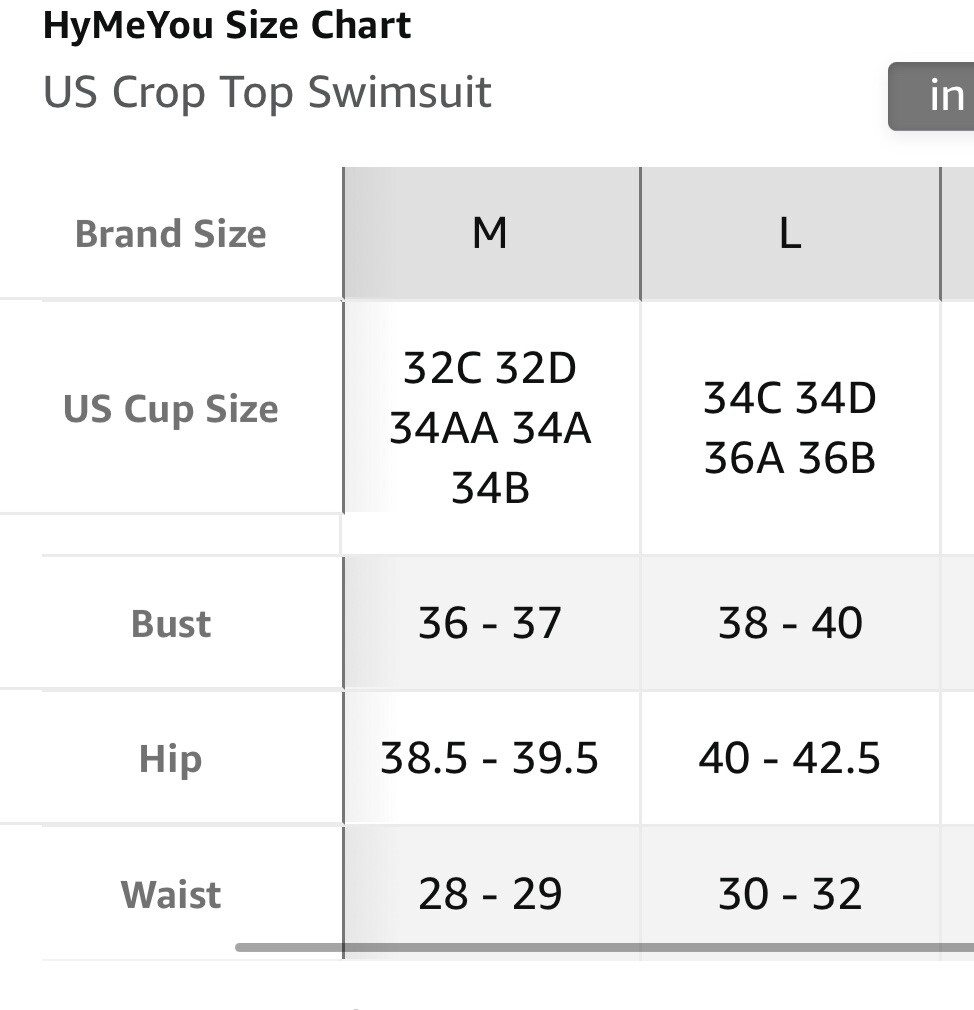The image size is (974, 1010).
Task: Select the L waist value 30 - 32
Action: [x=790, y=894]
